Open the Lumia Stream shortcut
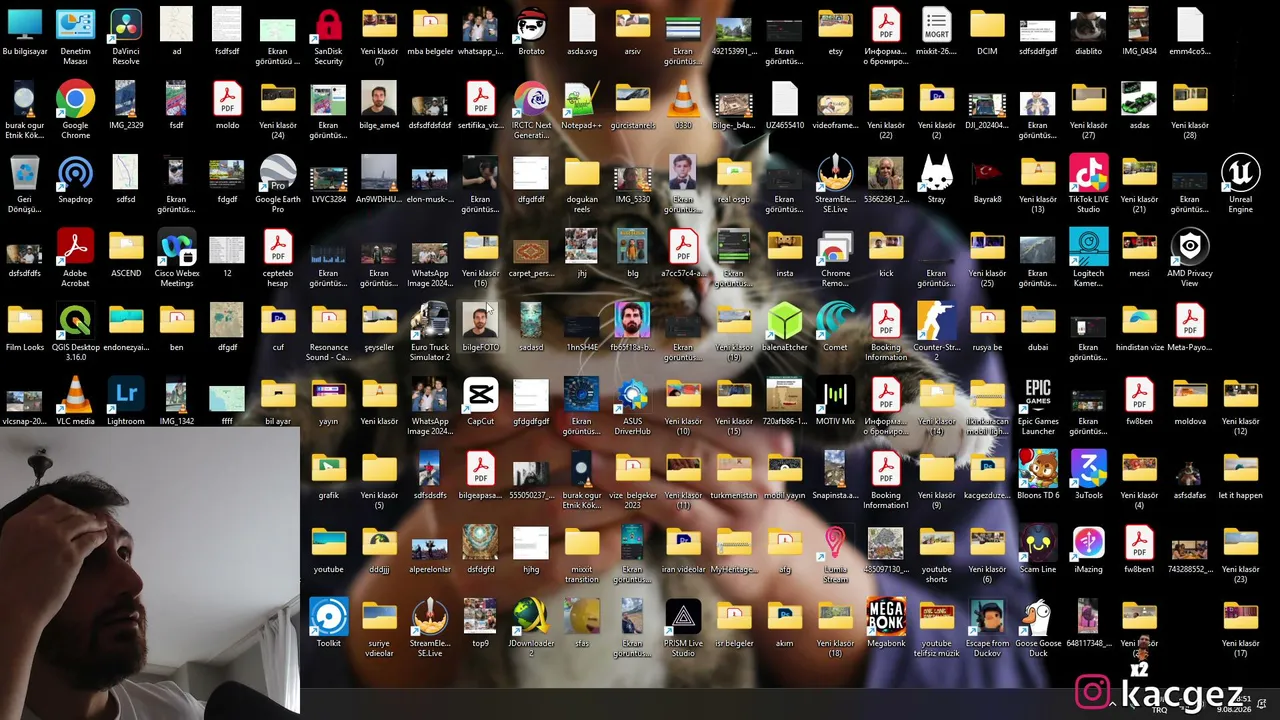Screen dimensions: 1280x720 835,552
